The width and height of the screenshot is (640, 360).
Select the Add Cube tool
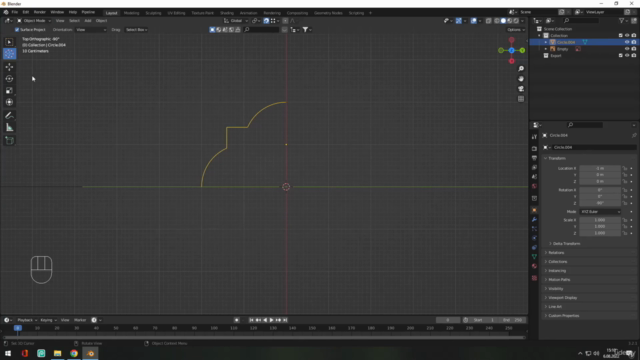click(9, 141)
